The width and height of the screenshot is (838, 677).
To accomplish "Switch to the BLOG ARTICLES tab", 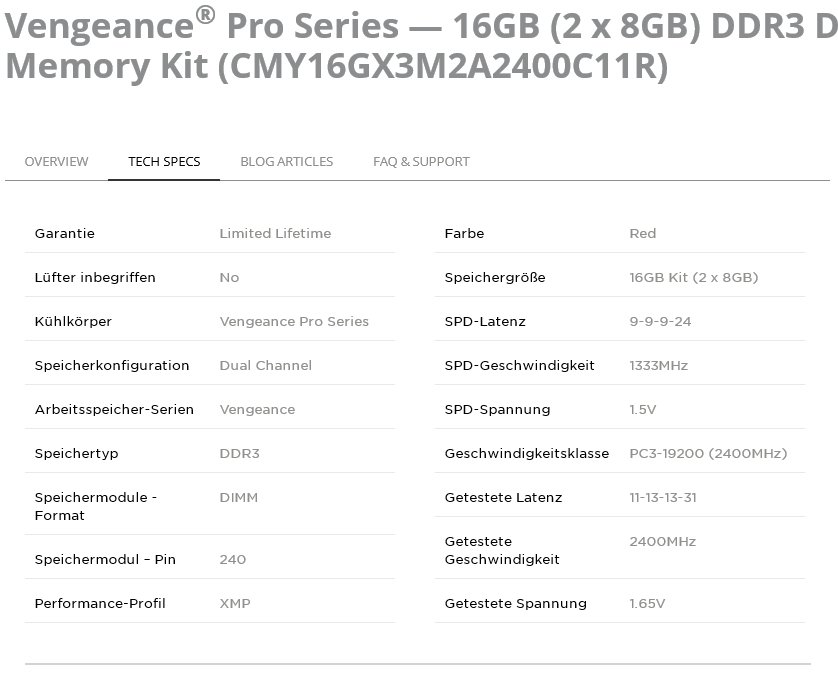I will pyautogui.click(x=286, y=161).
